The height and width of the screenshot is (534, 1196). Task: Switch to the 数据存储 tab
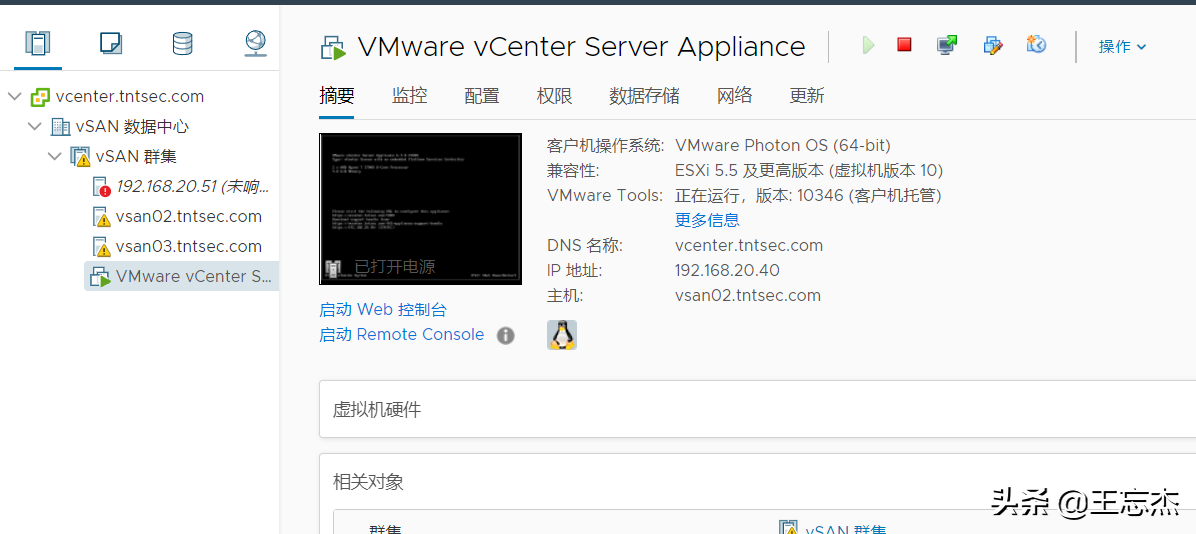pos(645,96)
